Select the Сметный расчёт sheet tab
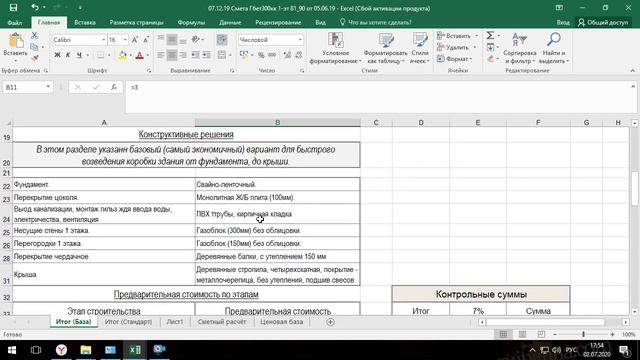 click(222, 322)
